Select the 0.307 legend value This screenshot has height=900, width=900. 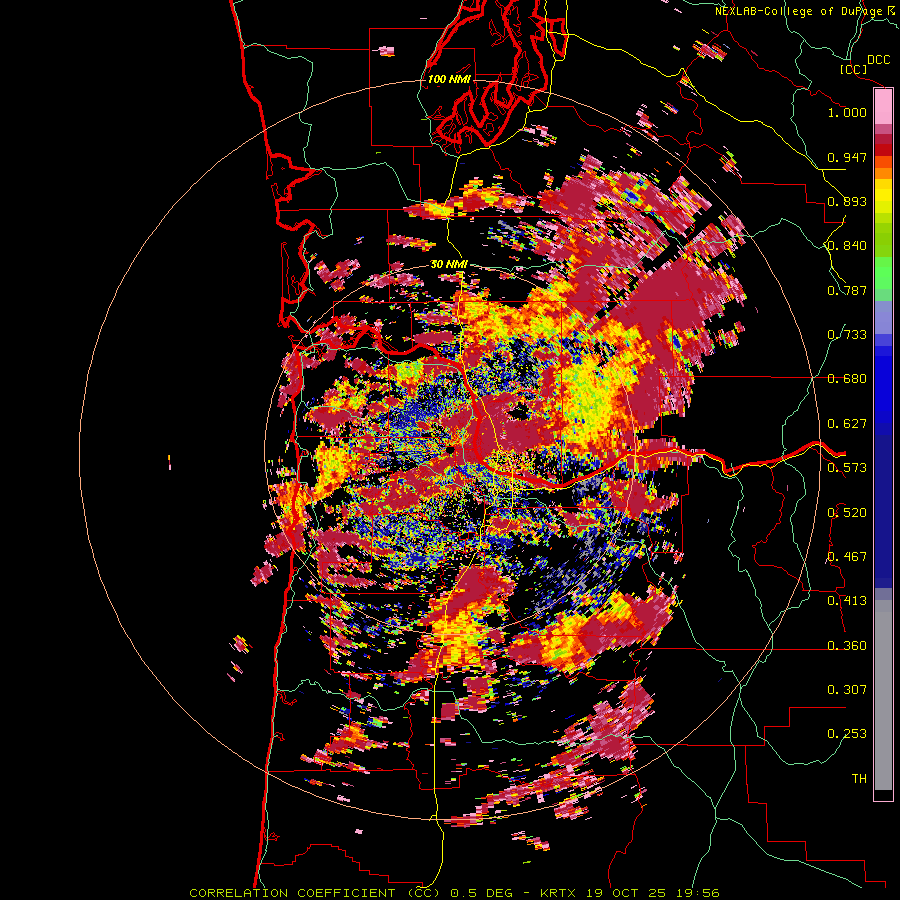point(847,690)
